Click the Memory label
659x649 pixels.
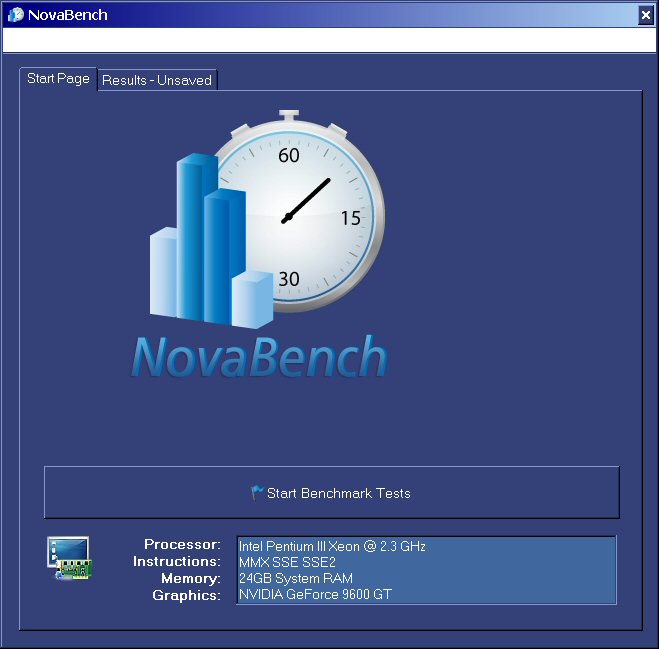click(191, 578)
